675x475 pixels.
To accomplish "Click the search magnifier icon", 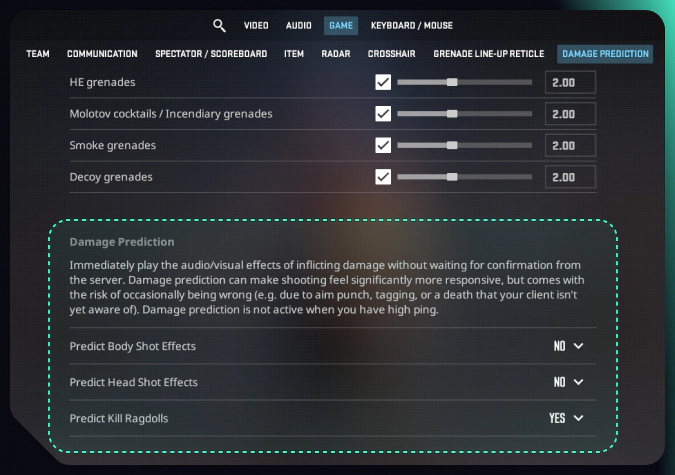I will [x=219, y=26].
